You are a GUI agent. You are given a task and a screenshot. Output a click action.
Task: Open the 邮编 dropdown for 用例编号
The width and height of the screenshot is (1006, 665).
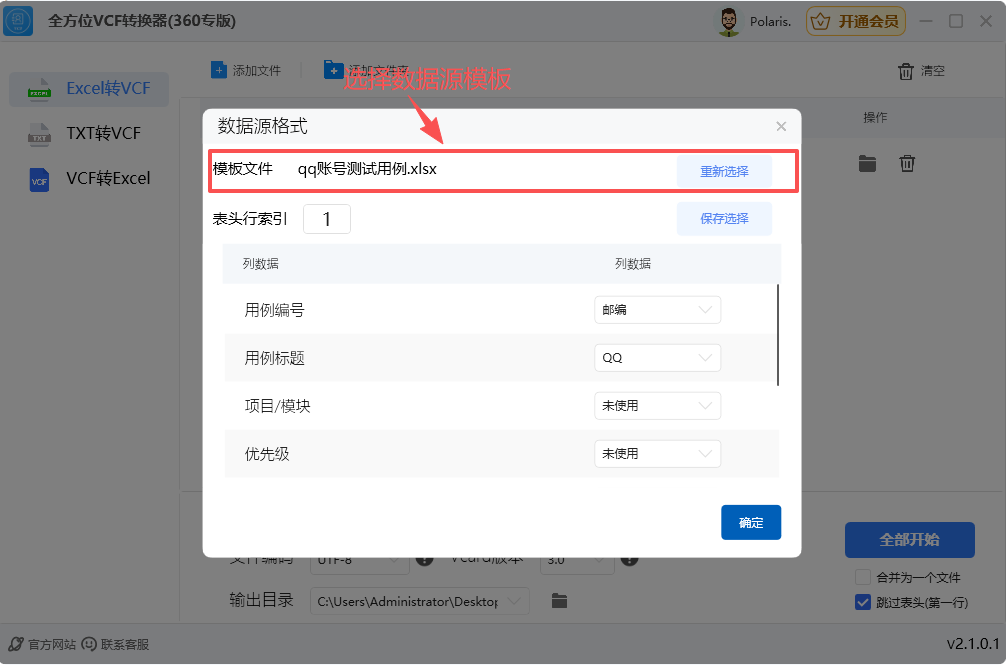pyautogui.click(x=657, y=310)
